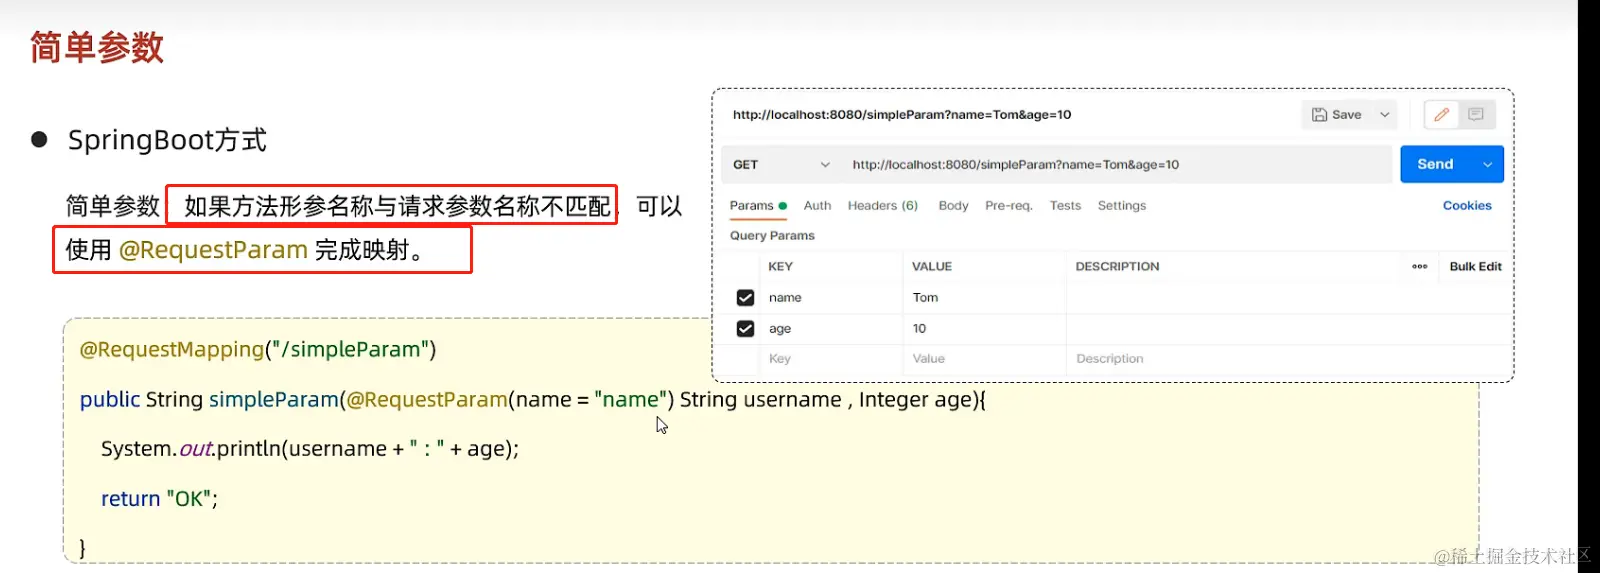This screenshot has width=1600, height=573.
Task: Click the comment icon beside the pencil
Action: (x=1476, y=115)
